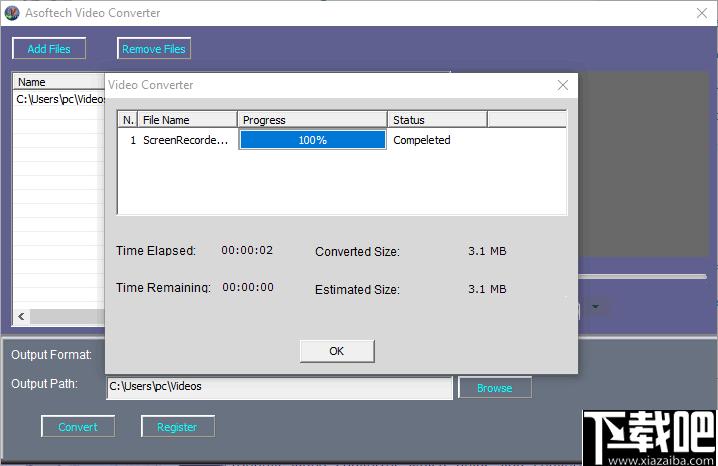Screen dimensions: 718x466
Task: Click the Estimated Size value 3.1 MB
Action: point(487,289)
